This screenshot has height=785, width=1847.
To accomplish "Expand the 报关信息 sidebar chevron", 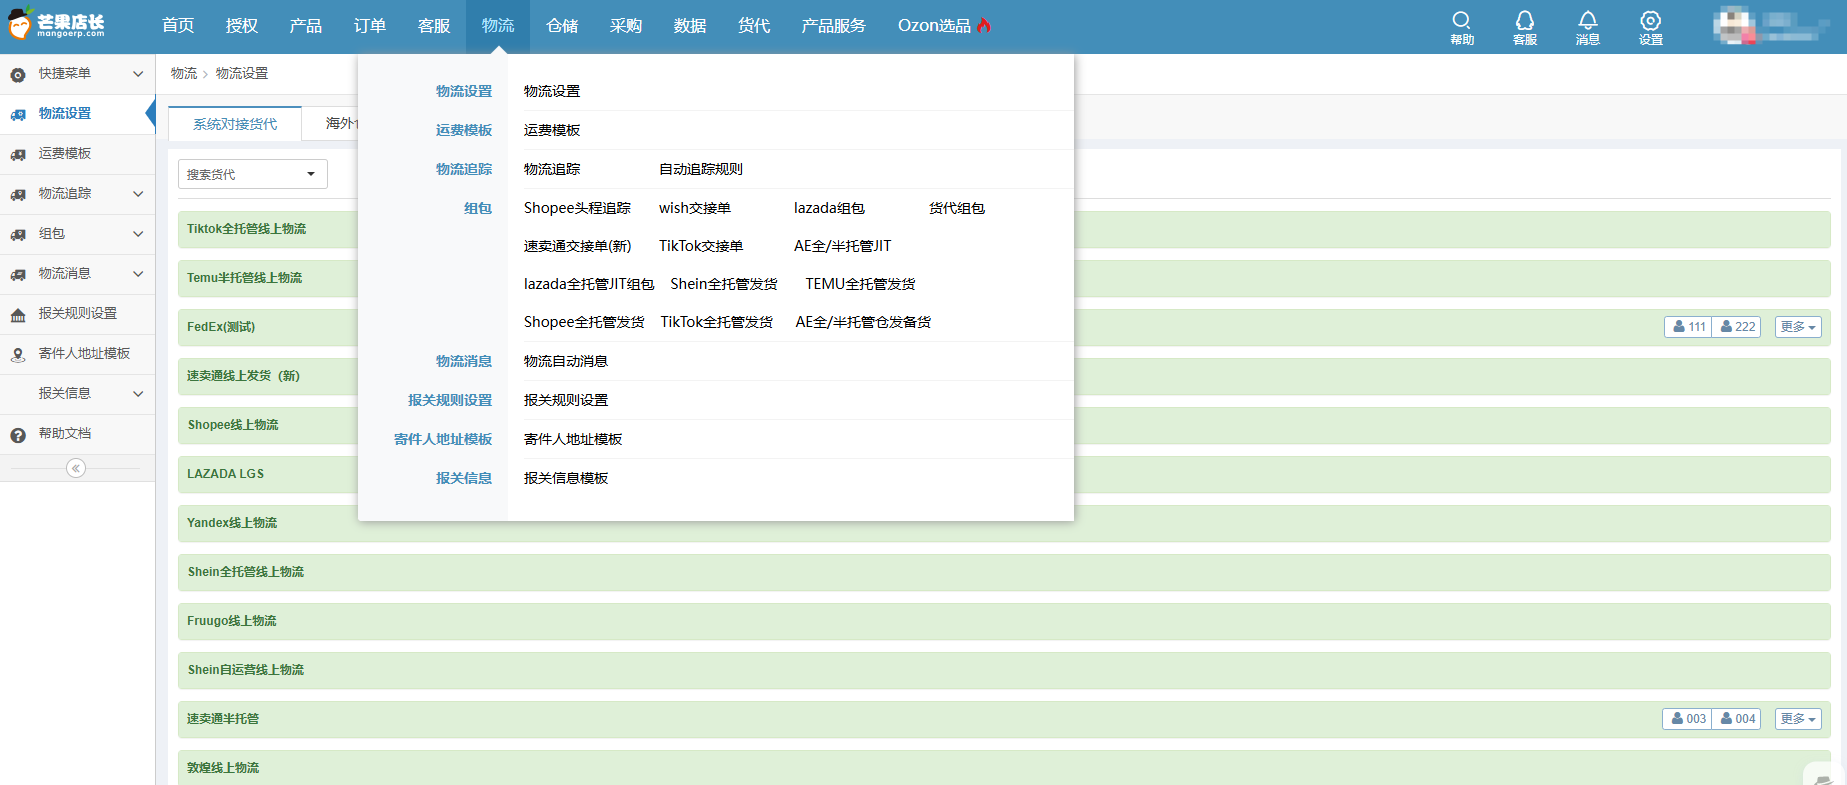I will tap(138, 394).
